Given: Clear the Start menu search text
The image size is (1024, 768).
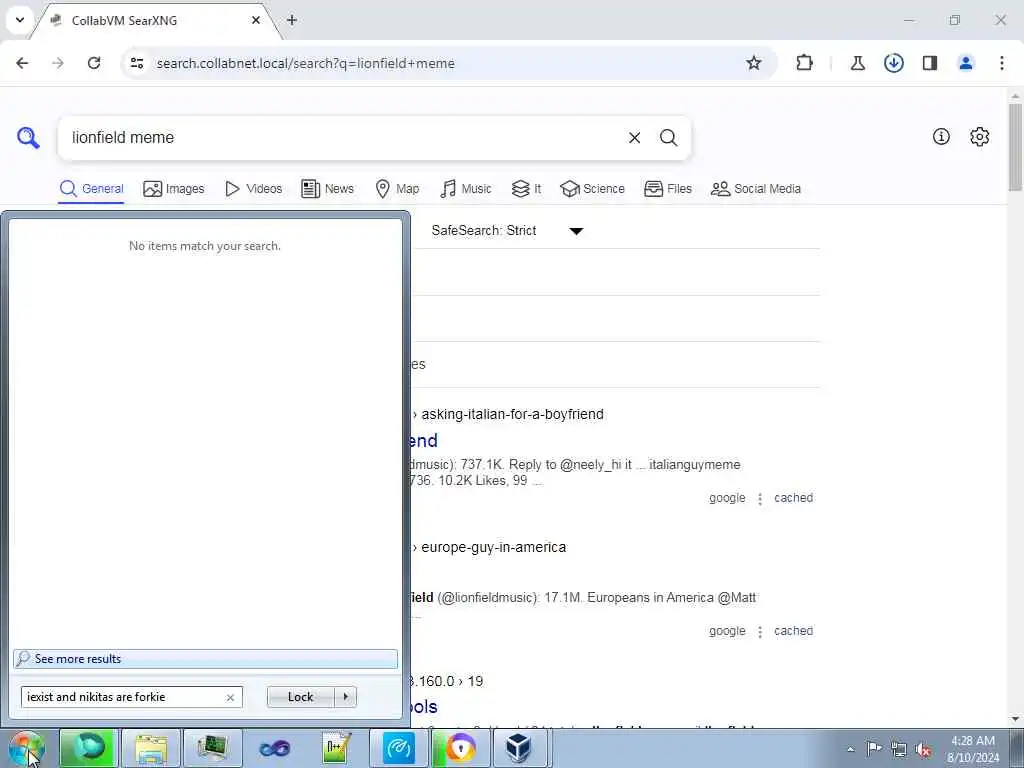Looking at the screenshot, I should (x=231, y=697).
